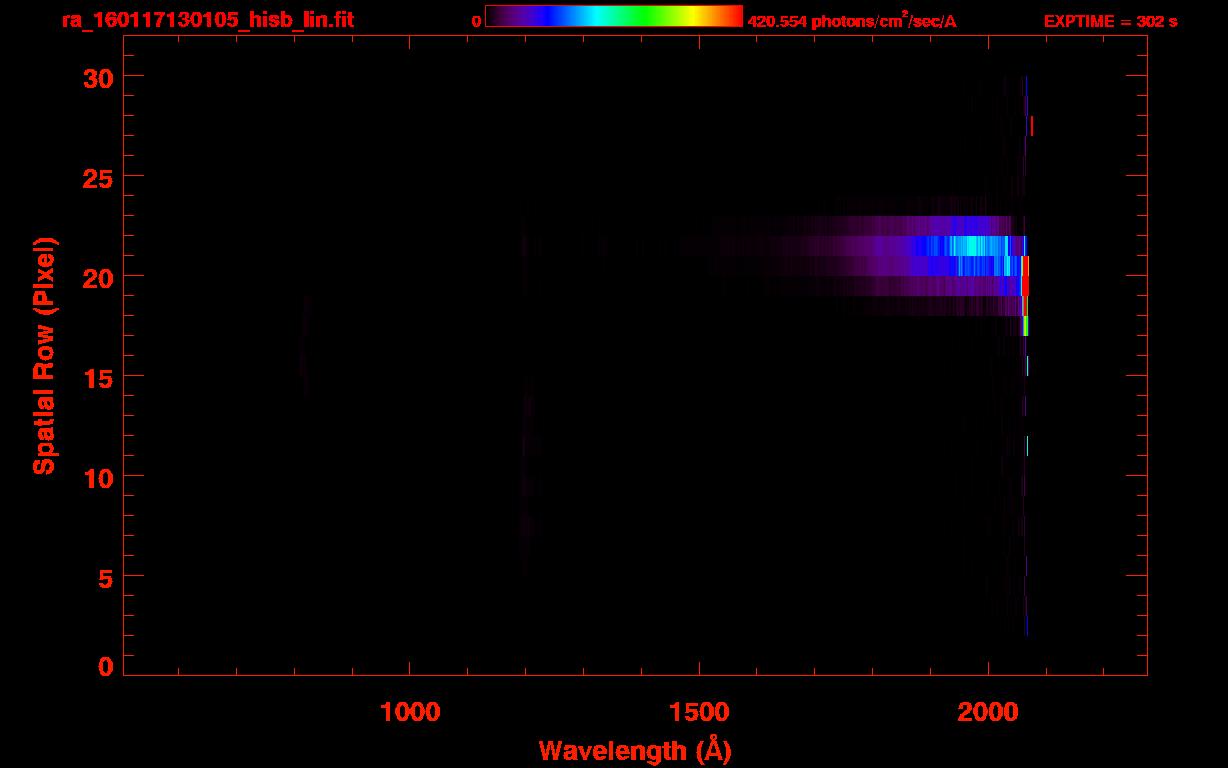Click the Wavelength (Å) axis title
The height and width of the screenshot is (768, 1228).
tap(635, 750)
